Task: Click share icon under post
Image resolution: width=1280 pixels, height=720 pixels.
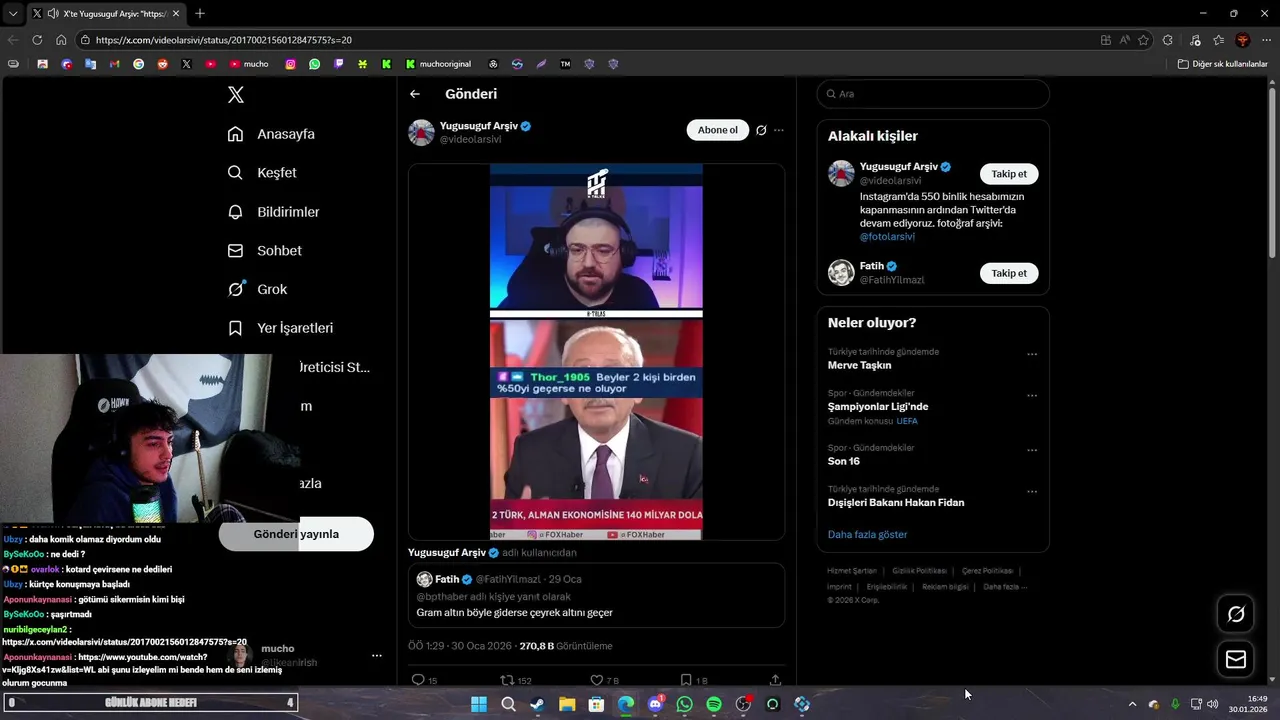Action: (x=775, y=680)
